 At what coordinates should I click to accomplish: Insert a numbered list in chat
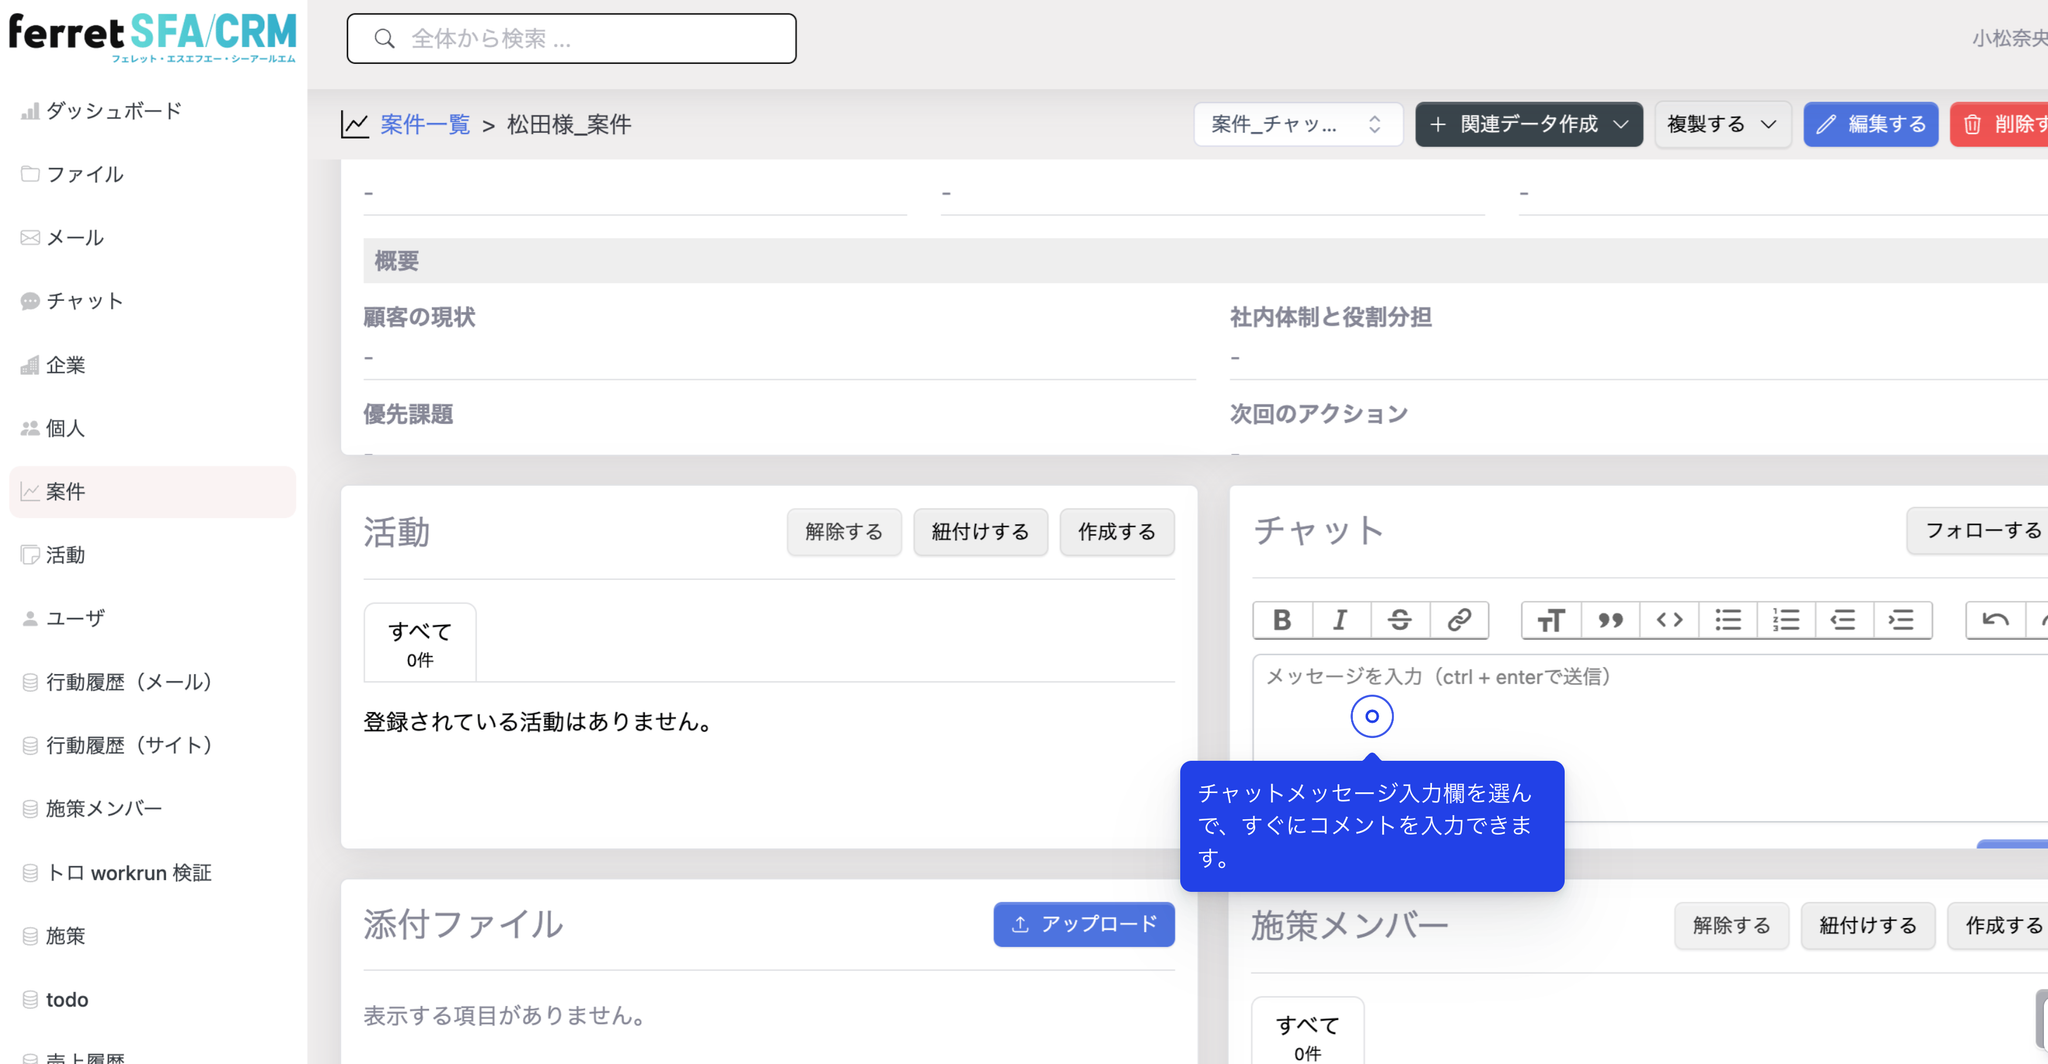[1785, 620]
